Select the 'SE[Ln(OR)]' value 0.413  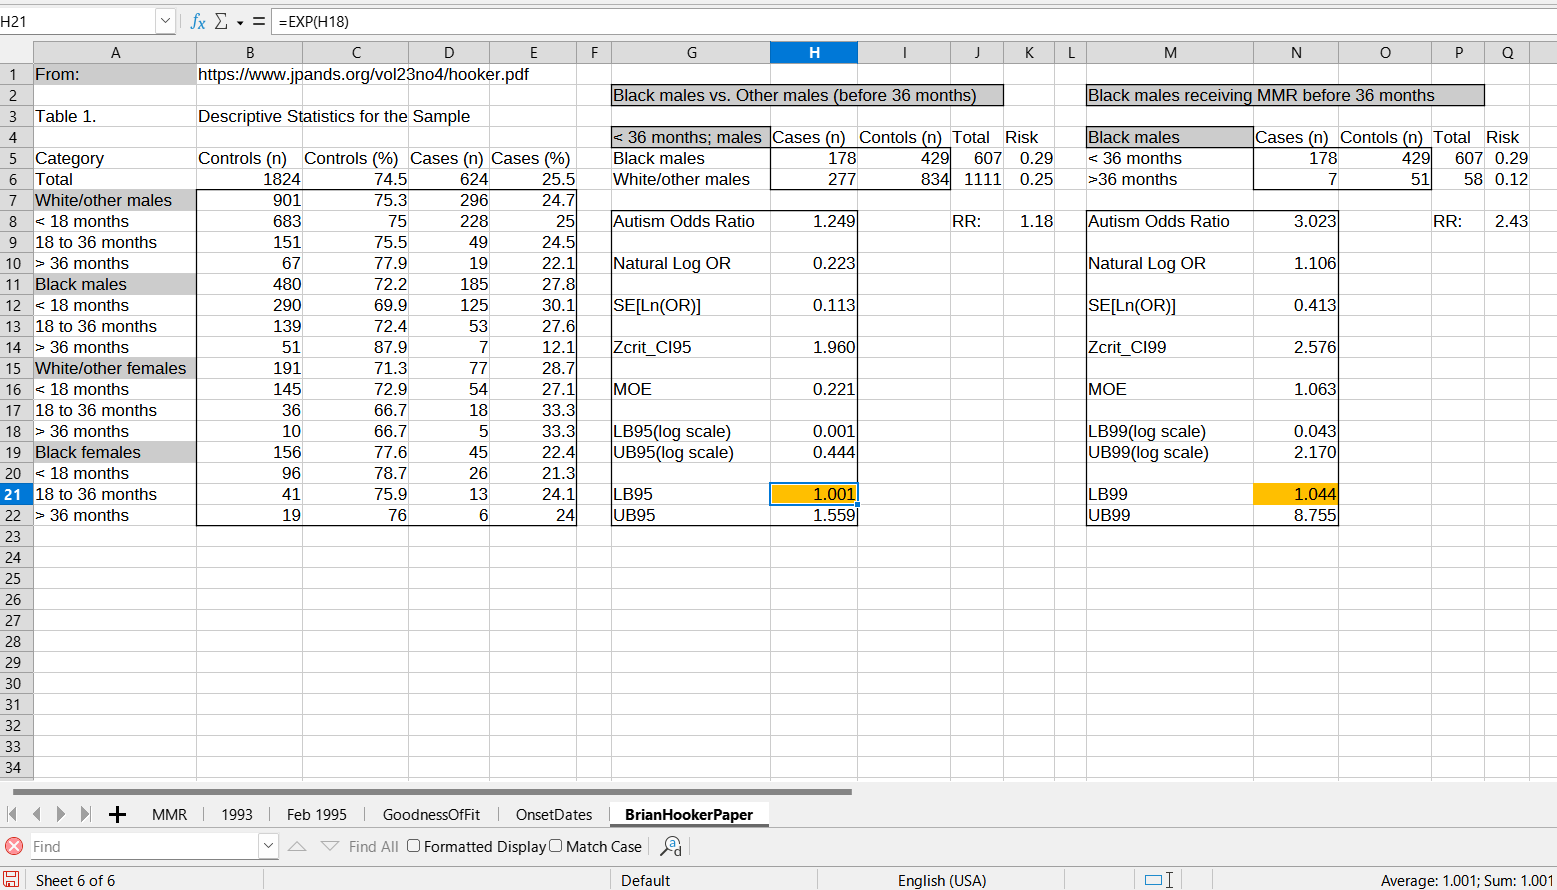click(x=1296, y=305)
